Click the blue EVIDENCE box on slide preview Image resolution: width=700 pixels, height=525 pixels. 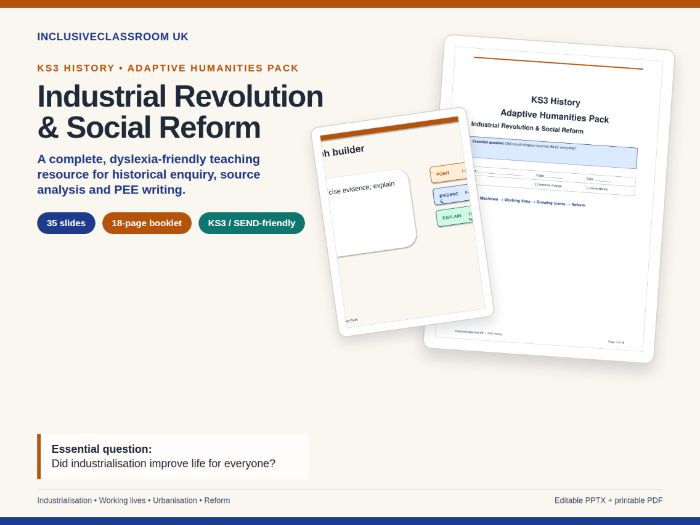click(451, 195)
